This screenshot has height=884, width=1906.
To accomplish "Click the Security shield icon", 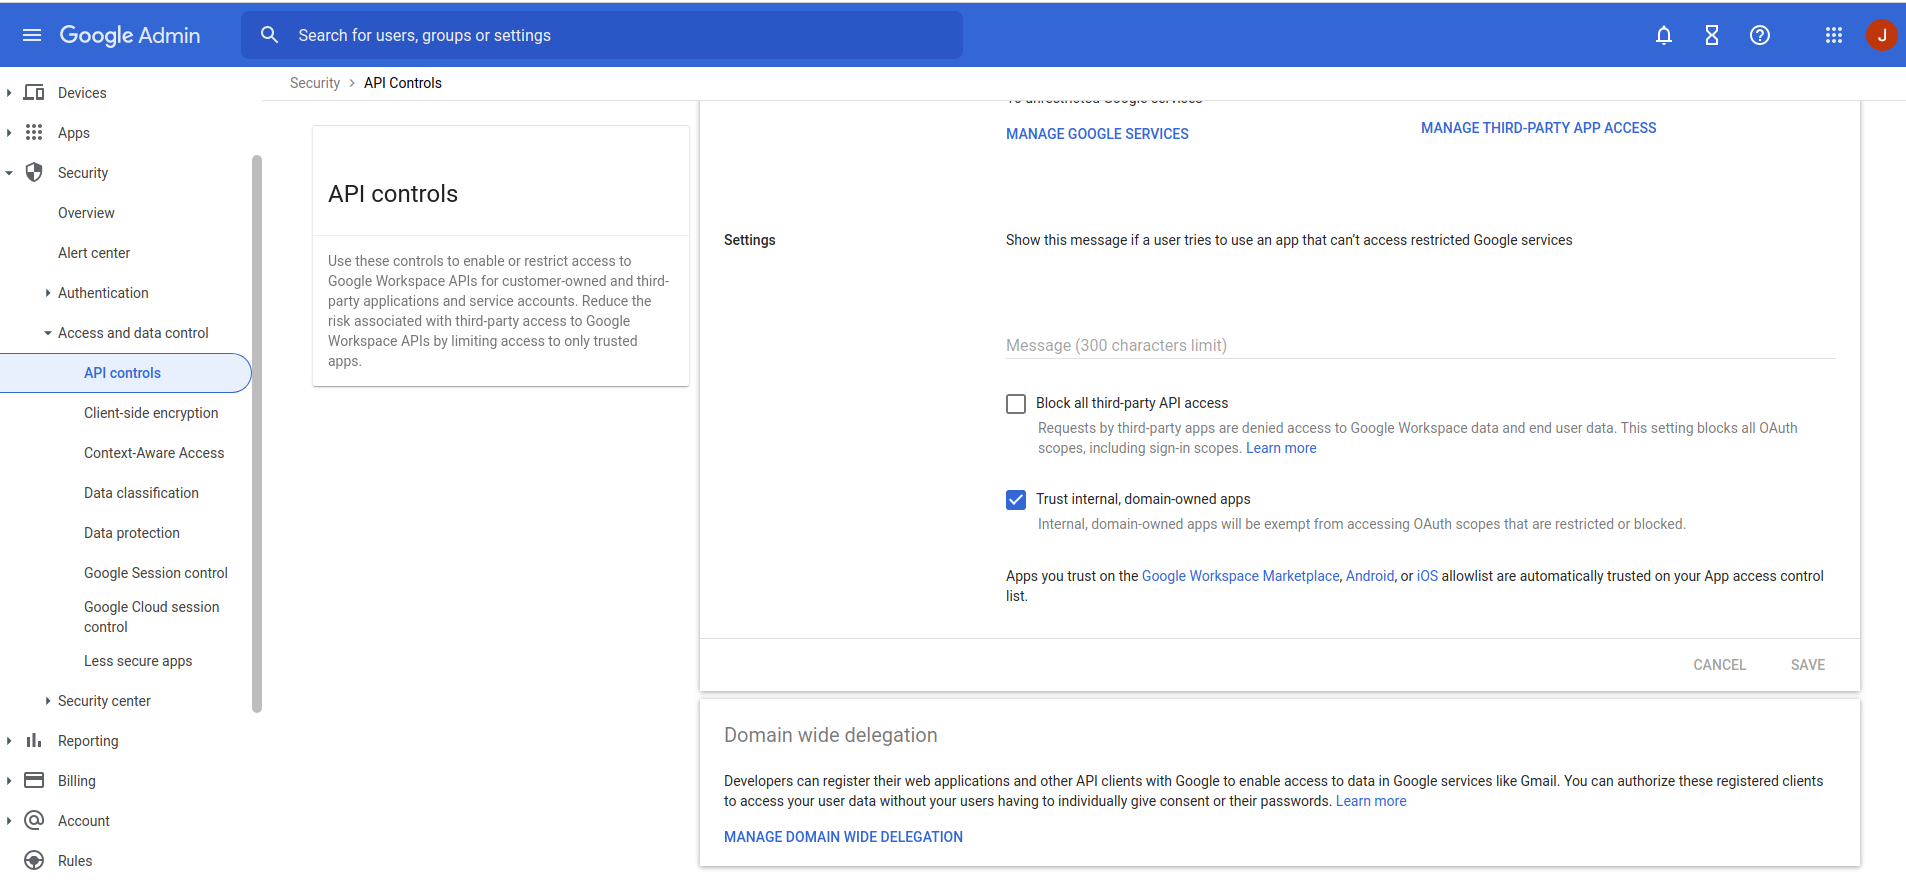I will click(34, 172).
